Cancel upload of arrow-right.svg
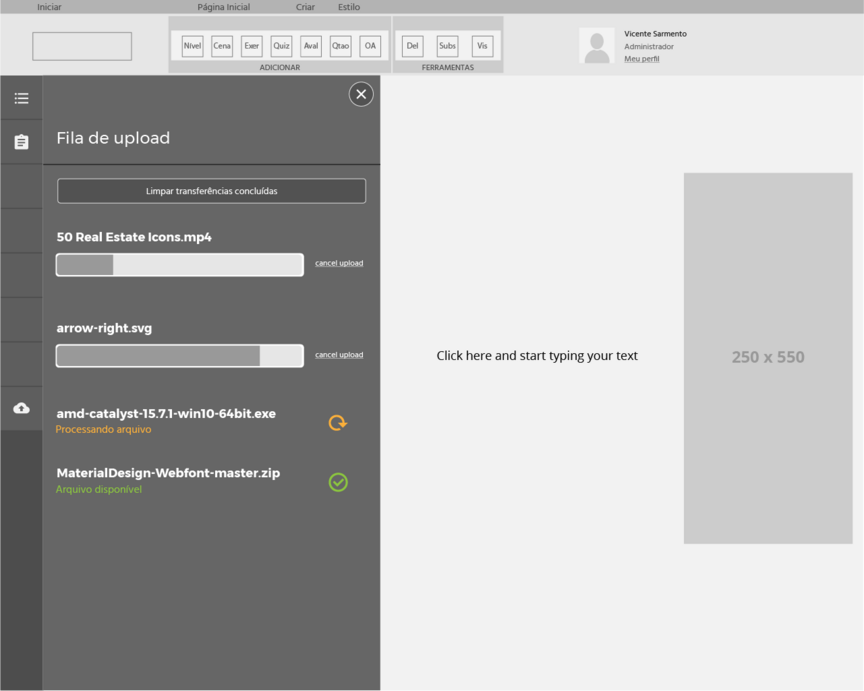864x691 pixels. point(339,355)
